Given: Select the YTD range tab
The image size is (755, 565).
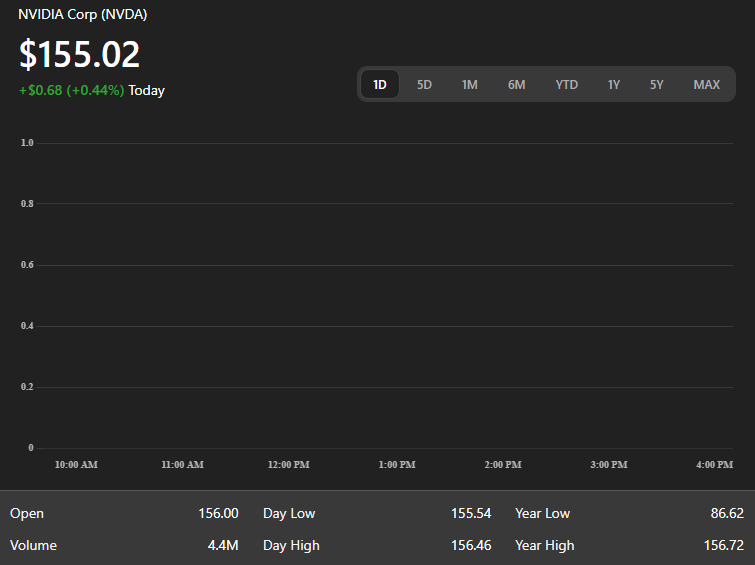Looking at the screenshot, I should pyautogui.click(x=567, y=85).
